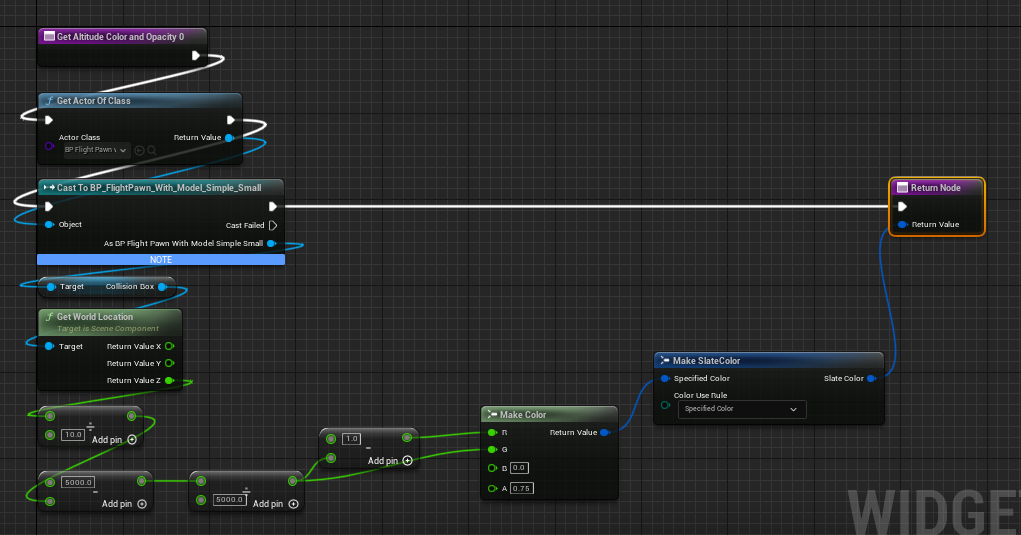1021x535 pixels.
Task: Click Get World Location Target pin
Action: (x=49, y=346)
